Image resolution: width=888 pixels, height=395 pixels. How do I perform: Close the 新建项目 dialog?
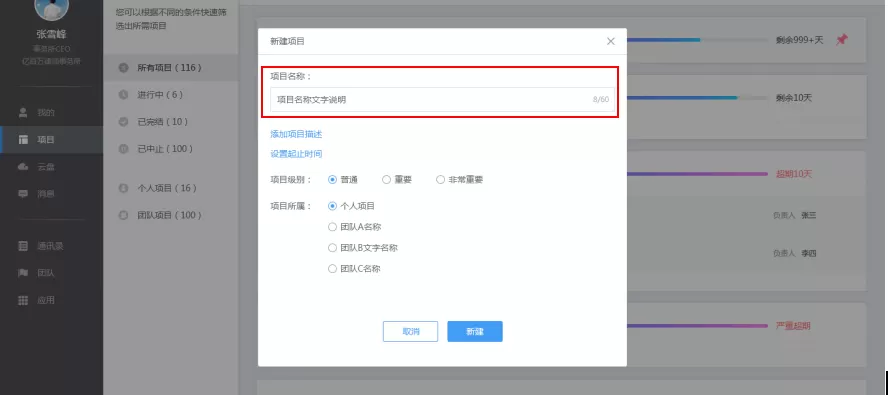pyautogui.click(x=610, y=41)
